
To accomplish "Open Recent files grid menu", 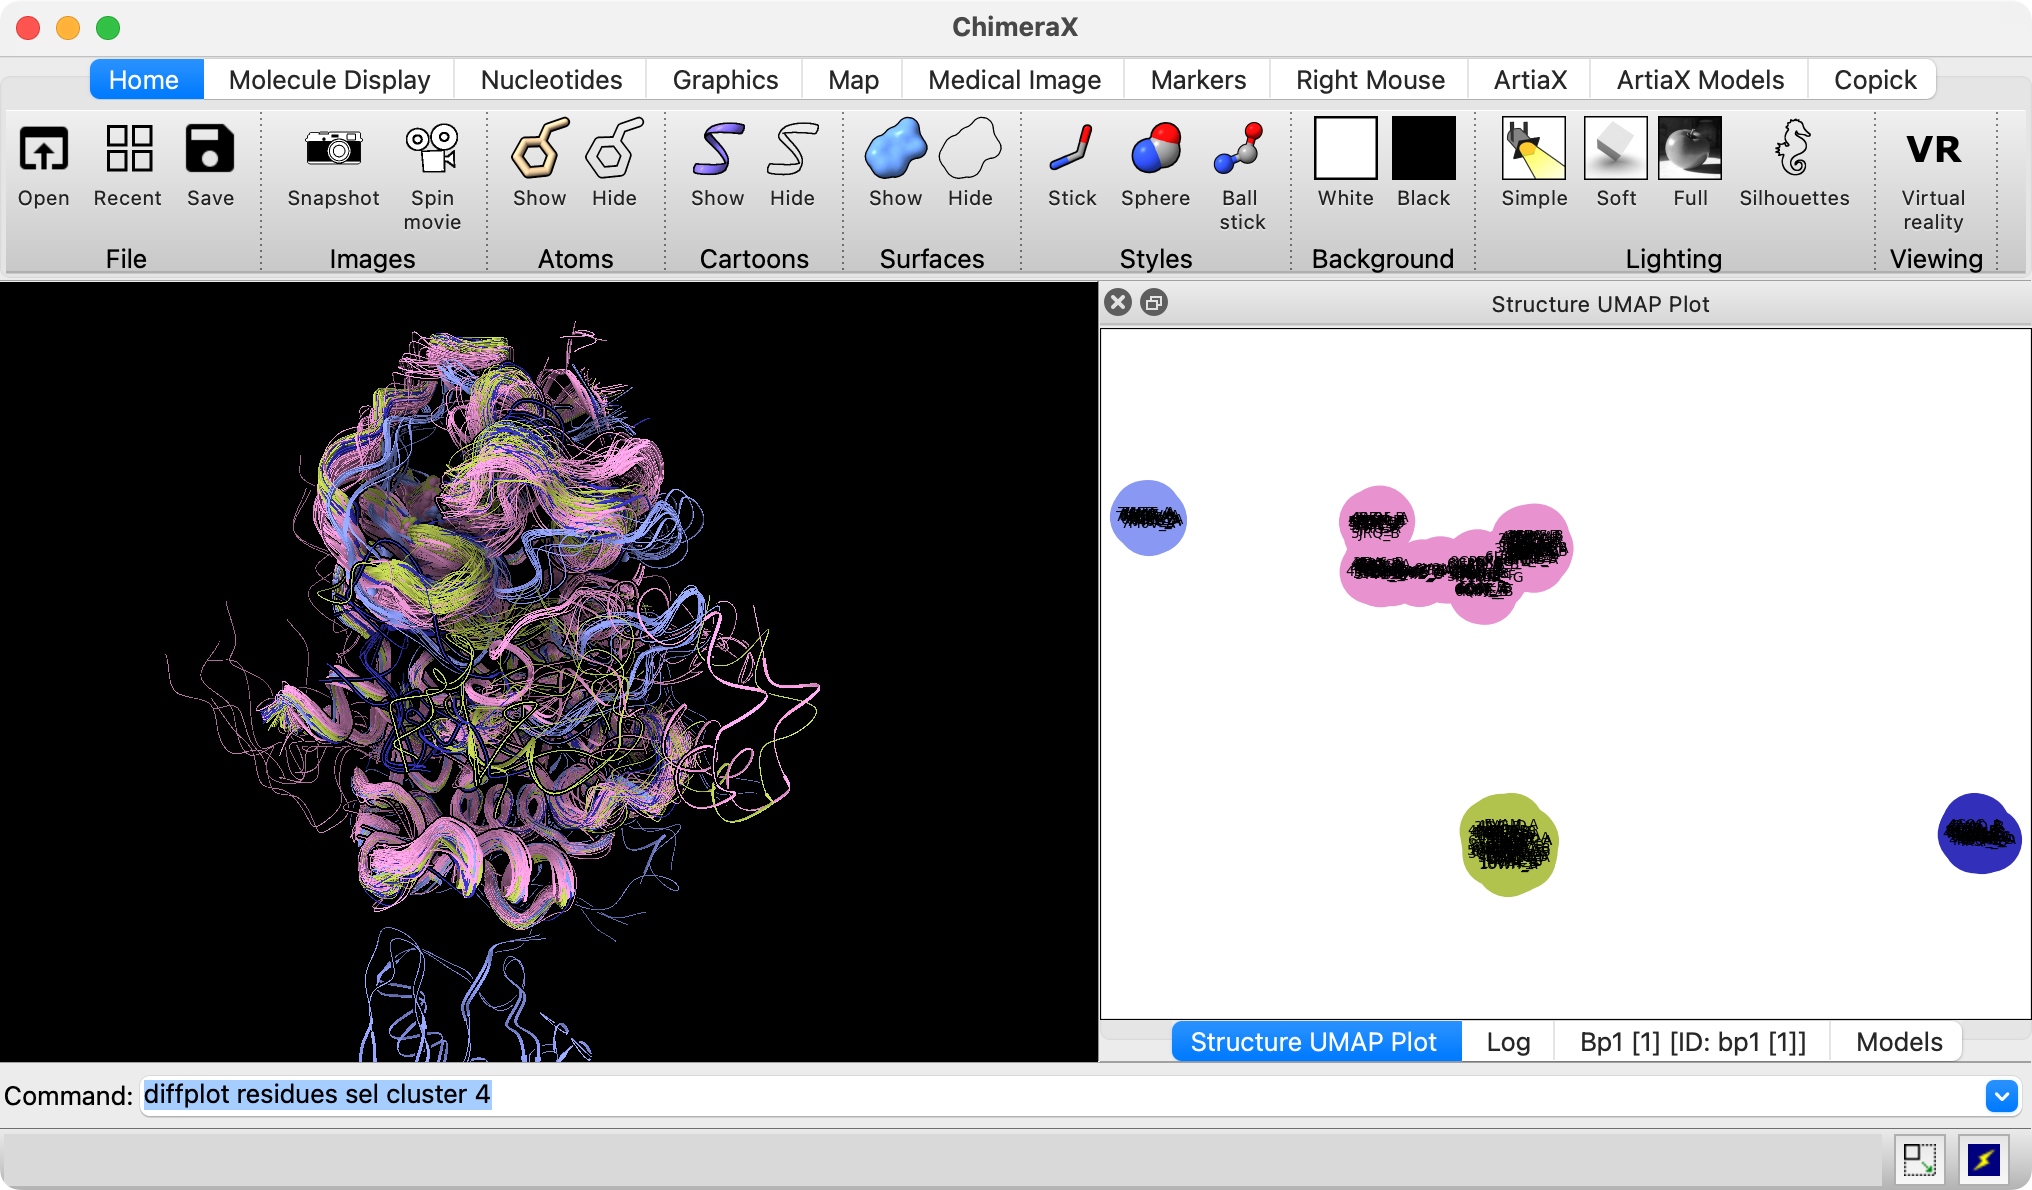I will point(128,149).
